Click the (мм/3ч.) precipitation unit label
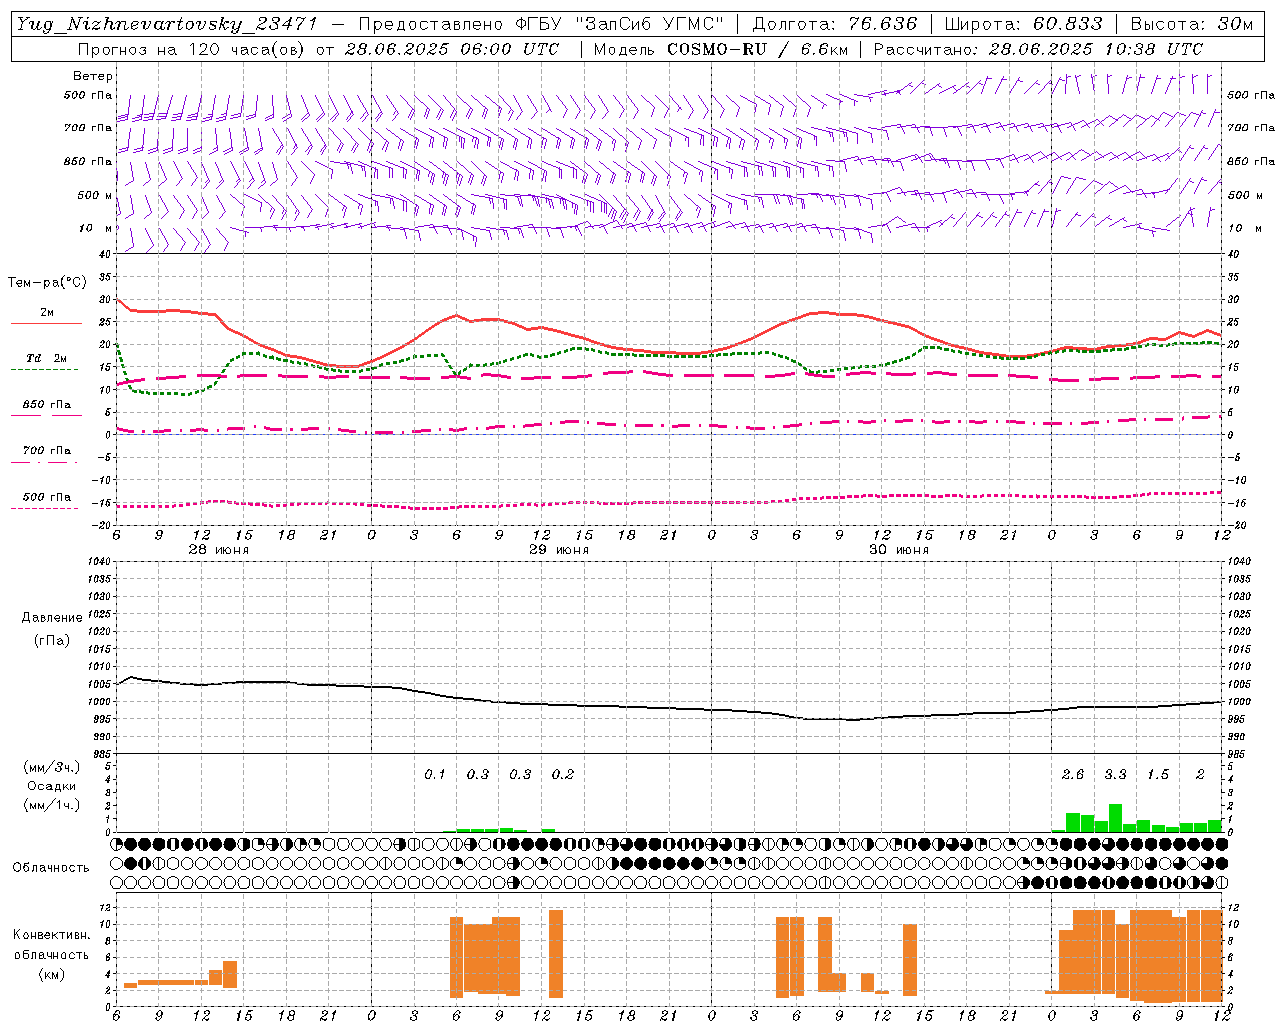The height and width of the screenshot is (1024, 1280). (x=51, y=767)
